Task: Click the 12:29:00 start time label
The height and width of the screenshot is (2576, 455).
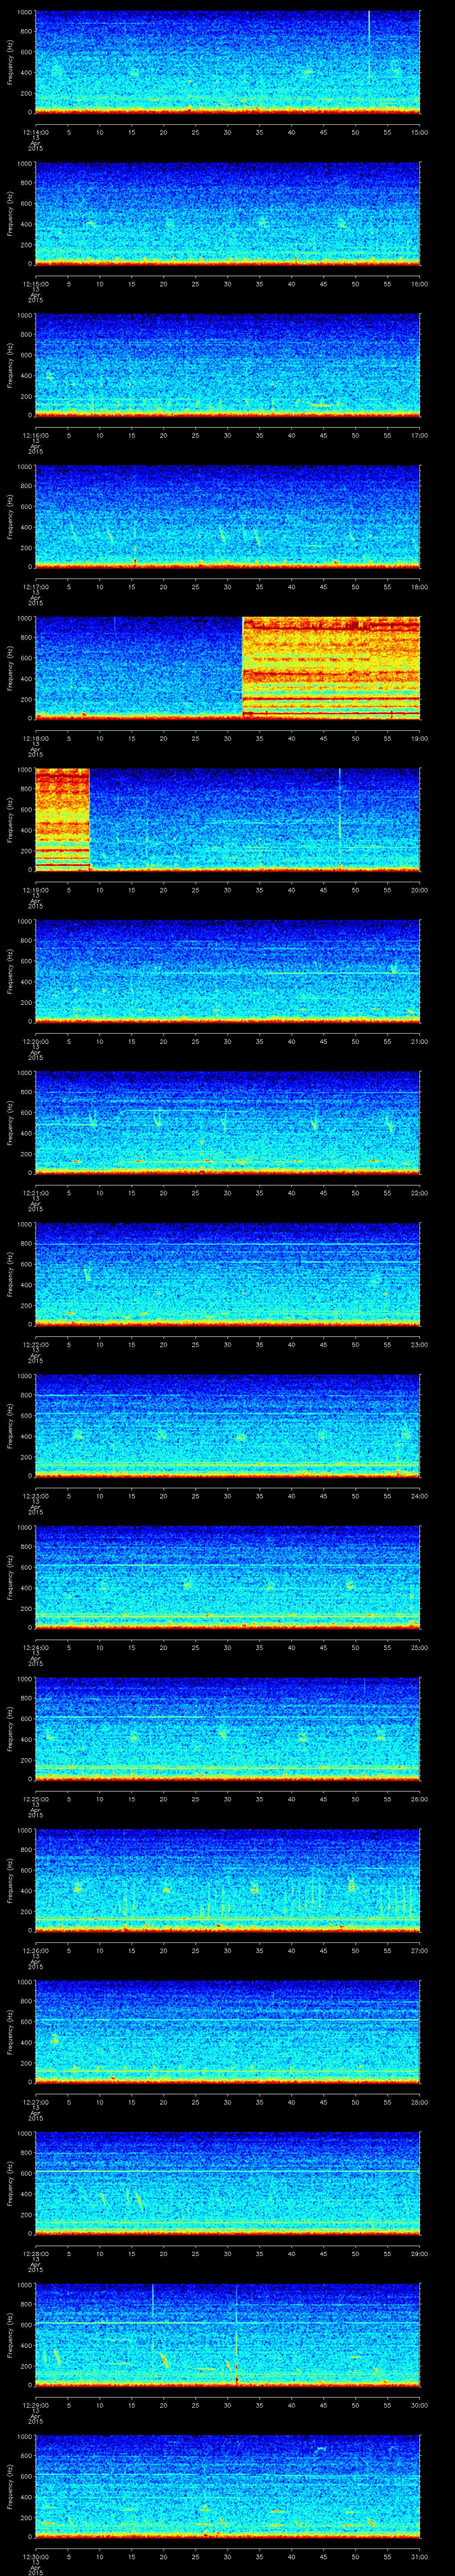Action: [x=35, y=2404]
